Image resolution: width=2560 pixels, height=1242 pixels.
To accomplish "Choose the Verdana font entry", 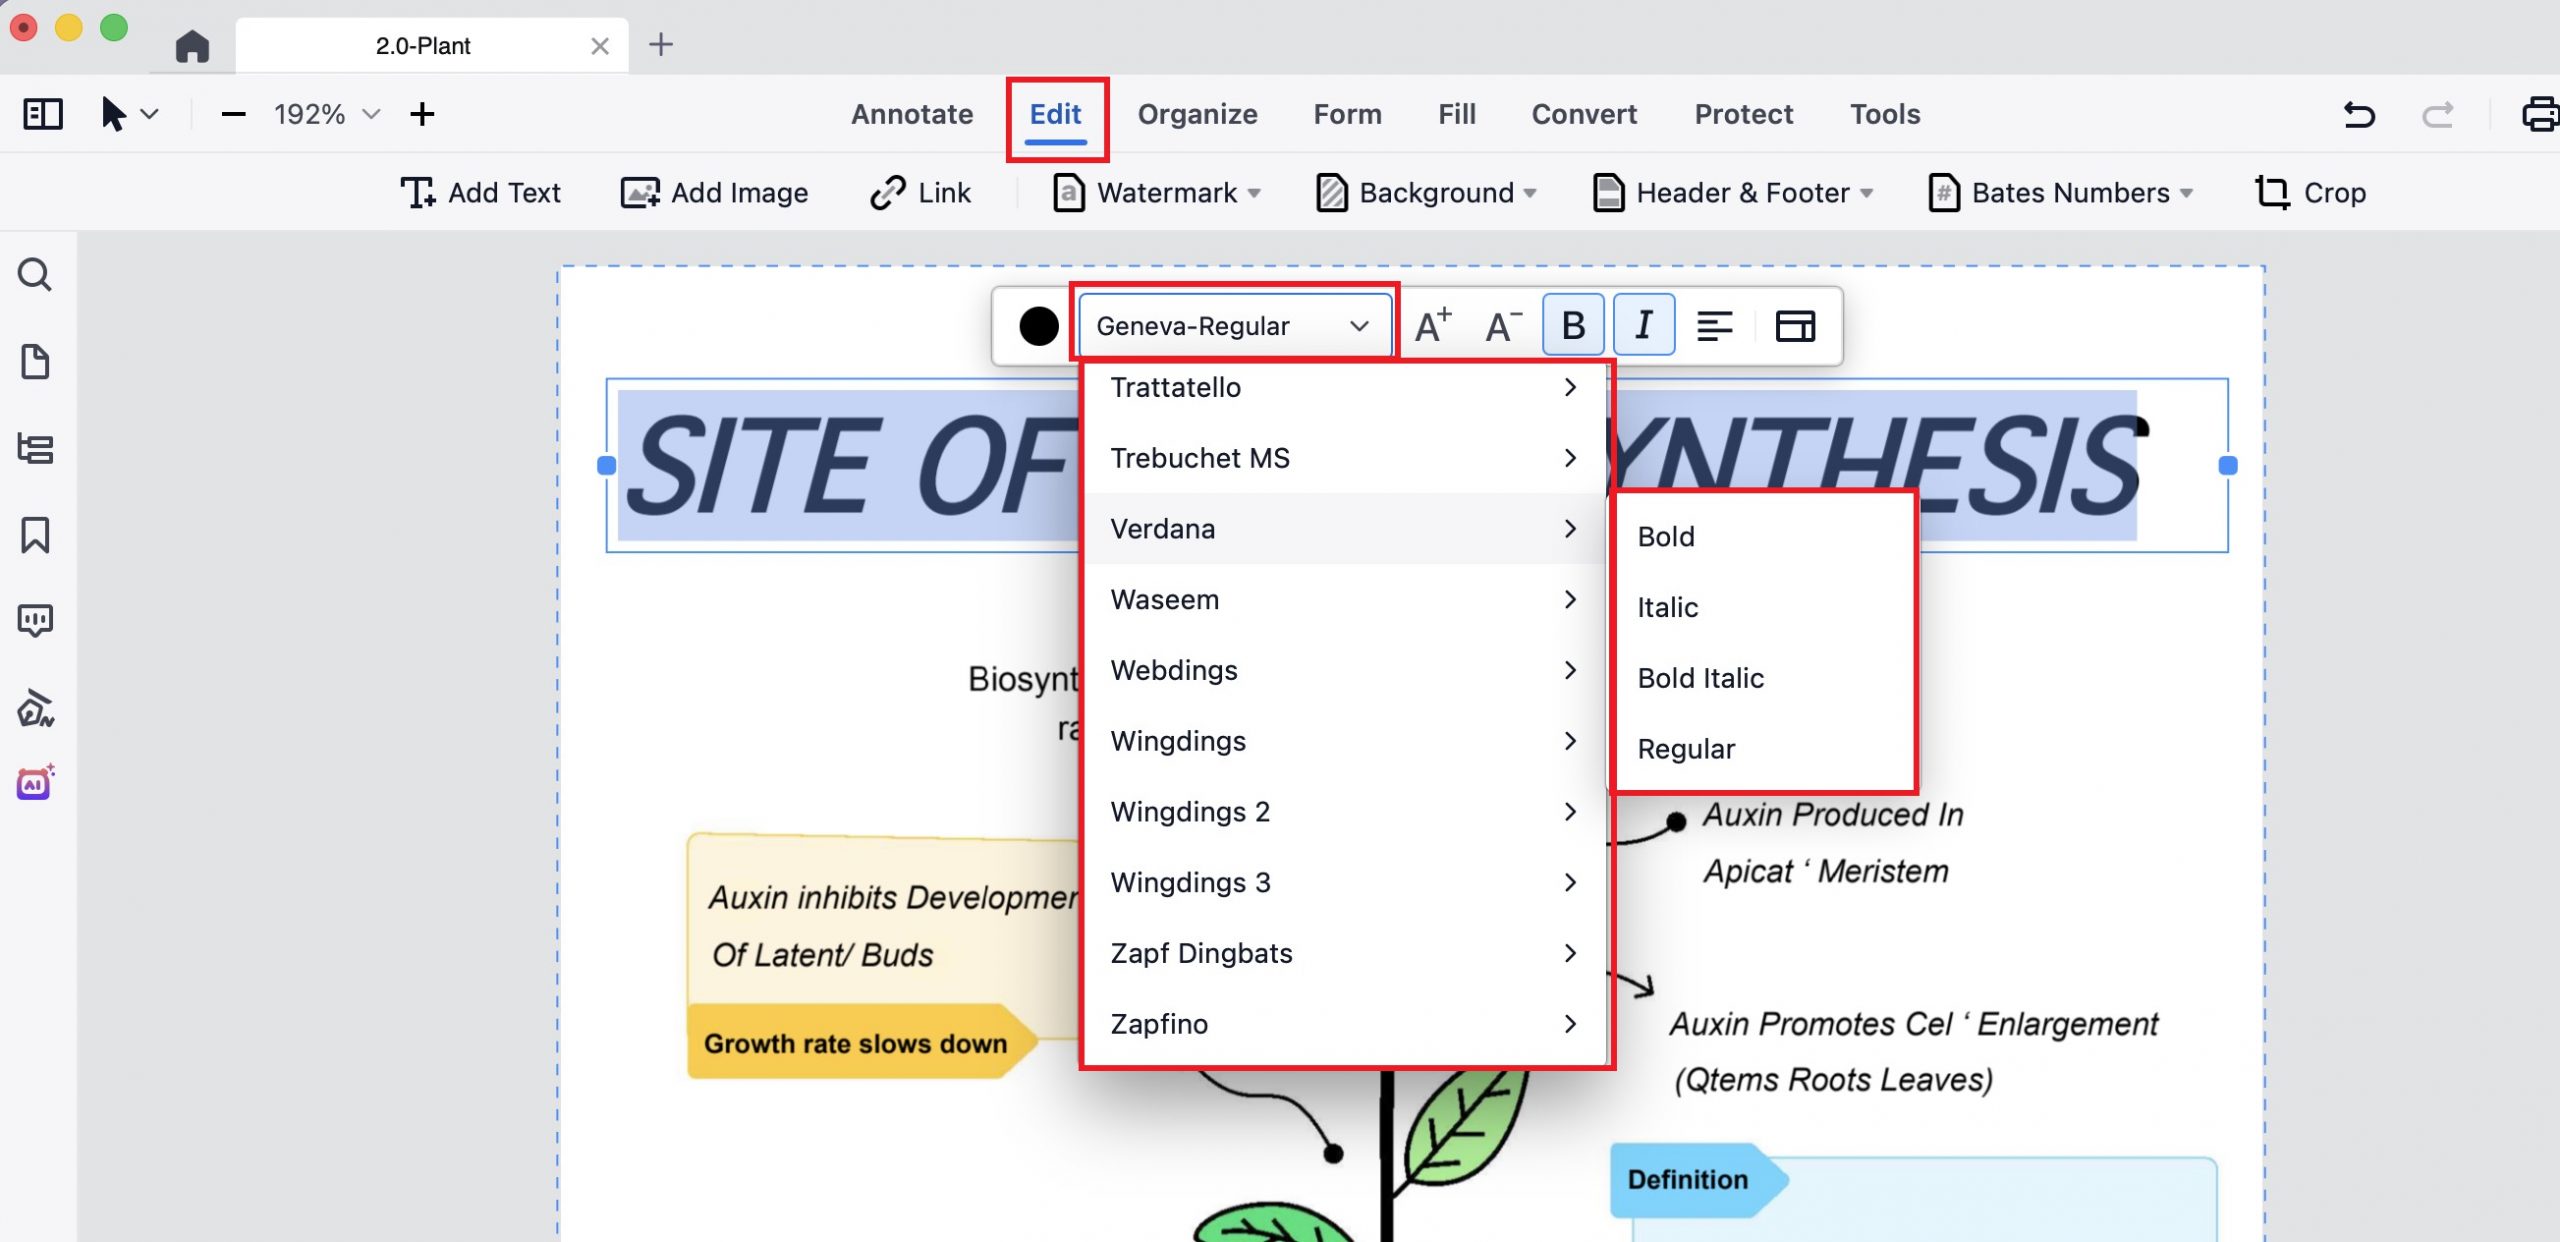I will point(1345,528).
